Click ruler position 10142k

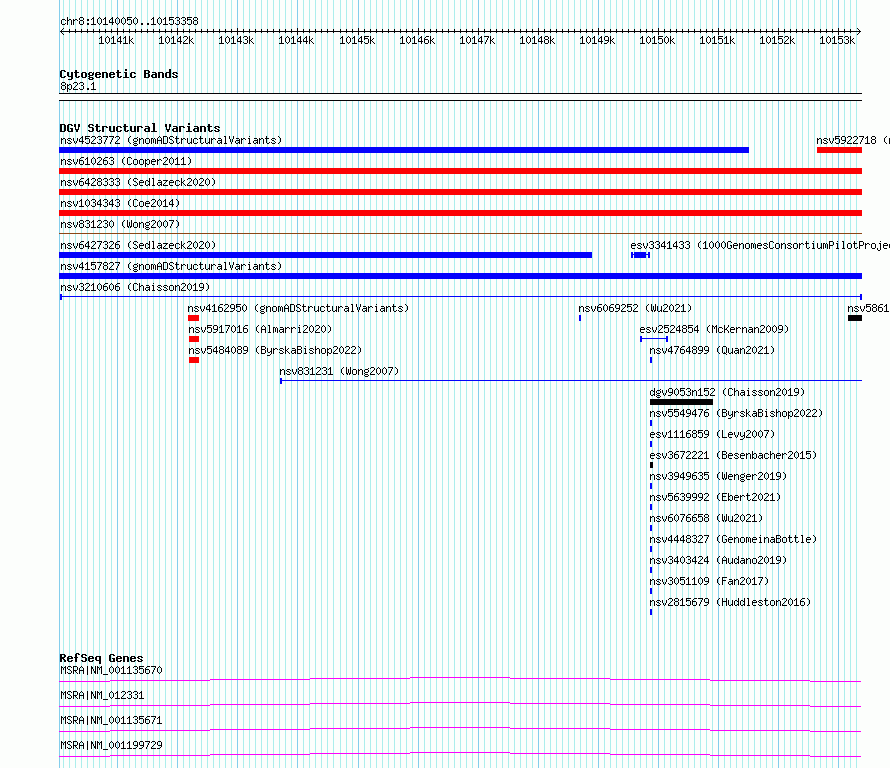point(176,40)
